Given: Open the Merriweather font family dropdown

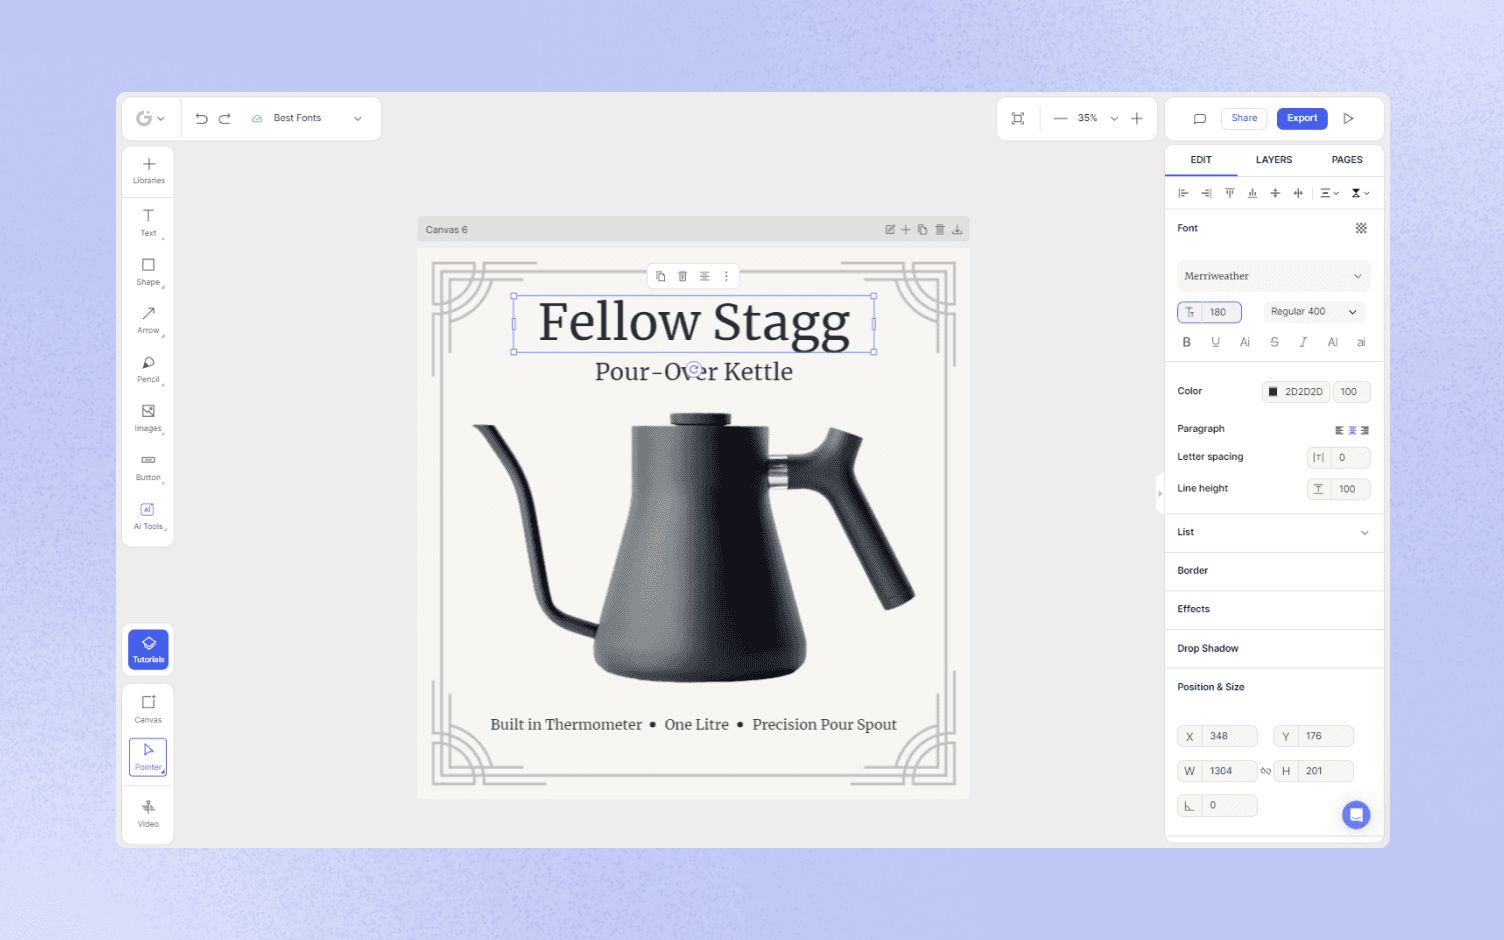Looking at the screenshot, I should [x=1273, y=276].
